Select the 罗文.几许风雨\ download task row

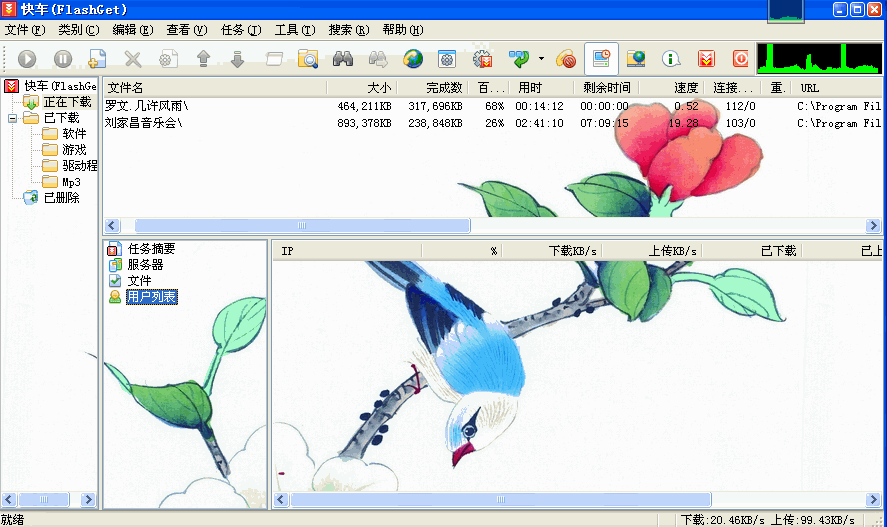pyautogui.click(x=492, y=106)
